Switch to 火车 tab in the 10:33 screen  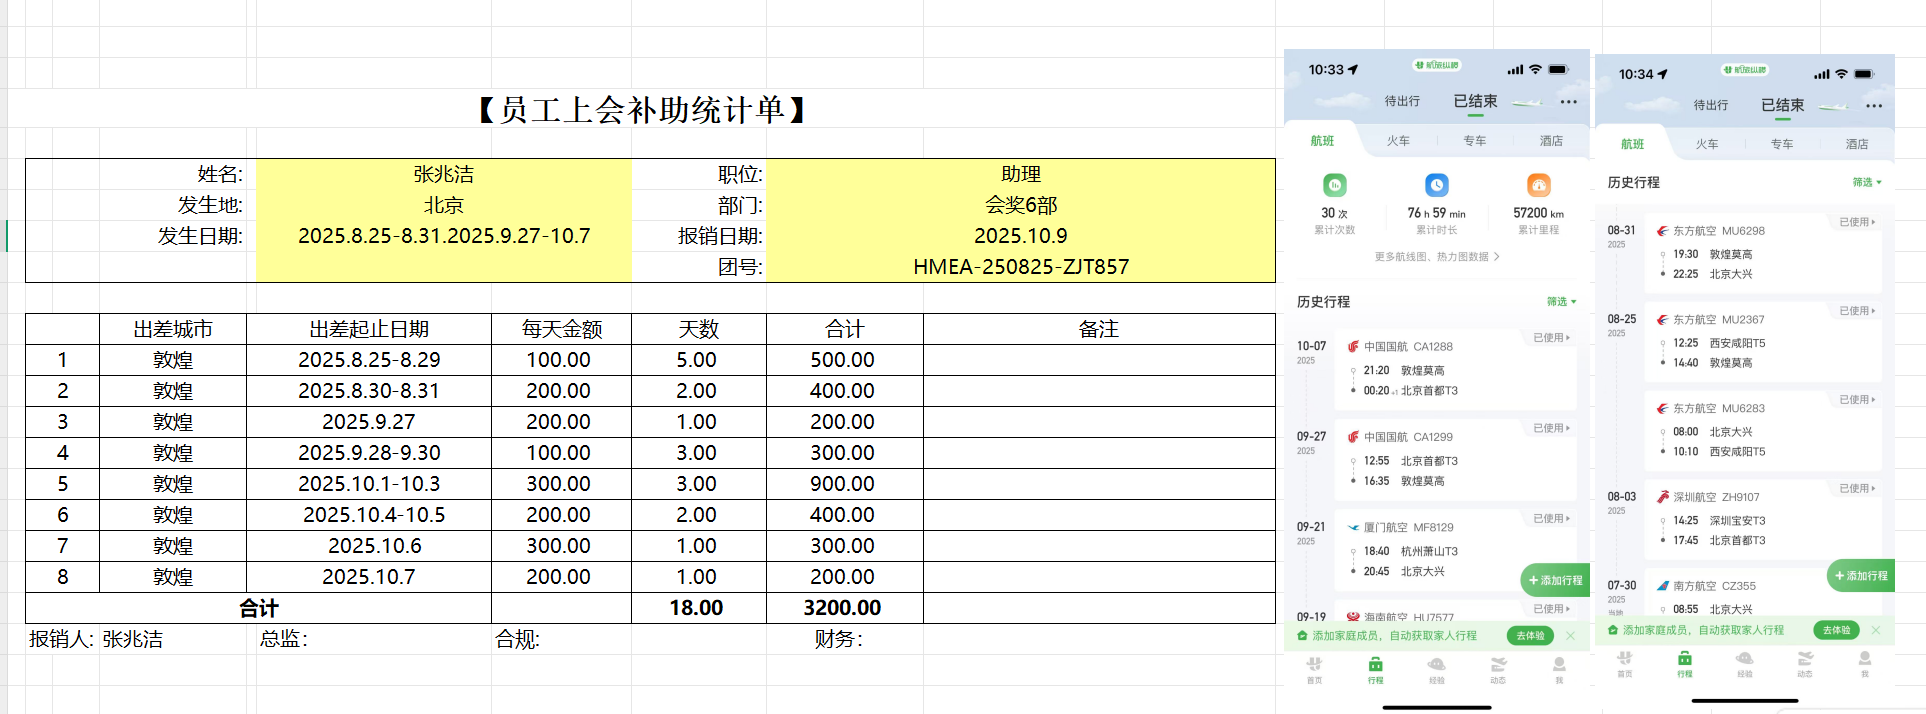[1398, 141]
